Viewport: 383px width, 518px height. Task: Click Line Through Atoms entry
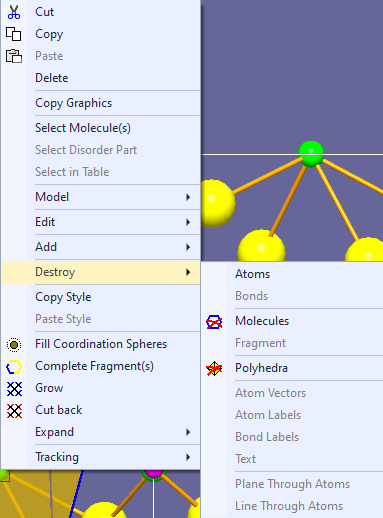click(x=292, y=506)
